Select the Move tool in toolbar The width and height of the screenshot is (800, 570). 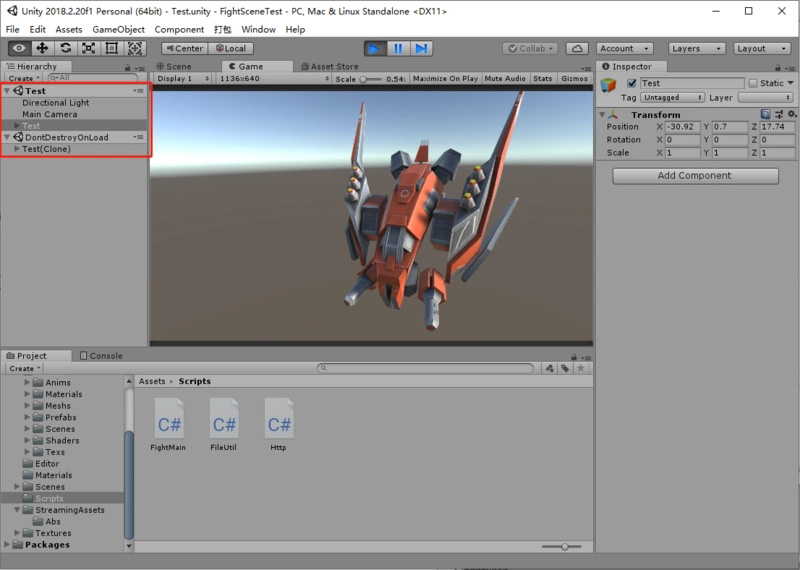point(42,48)
